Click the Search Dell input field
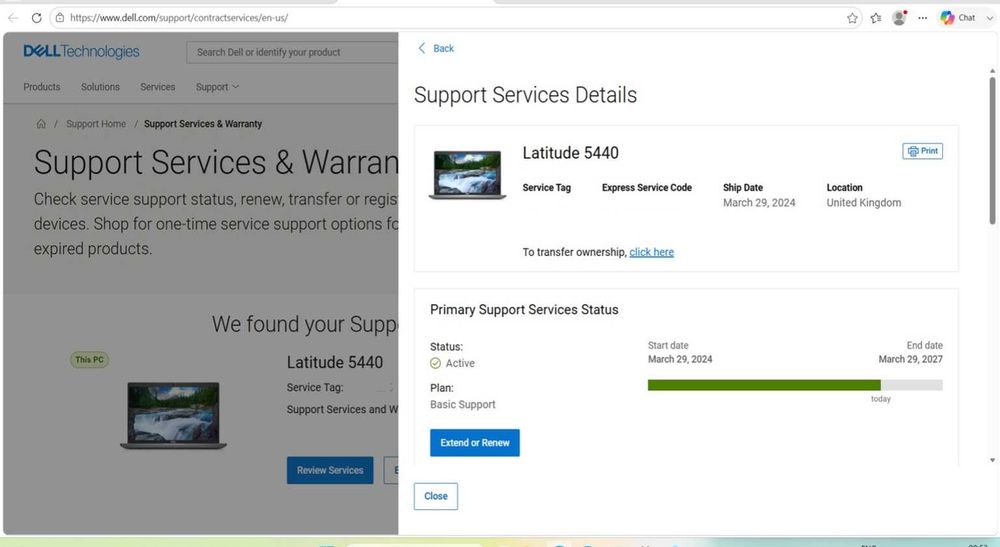1000x547 pixels. pyautogui.click(x=292, y=52)
